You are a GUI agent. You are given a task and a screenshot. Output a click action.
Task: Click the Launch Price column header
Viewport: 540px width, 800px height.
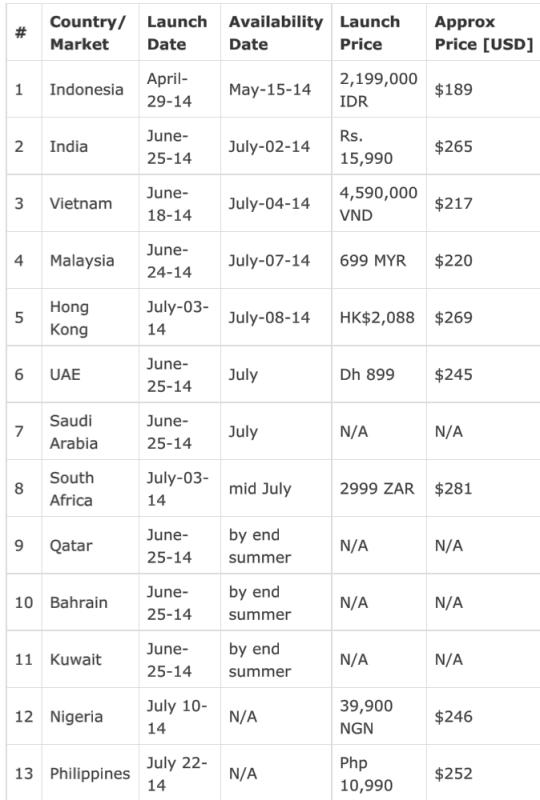370,33
